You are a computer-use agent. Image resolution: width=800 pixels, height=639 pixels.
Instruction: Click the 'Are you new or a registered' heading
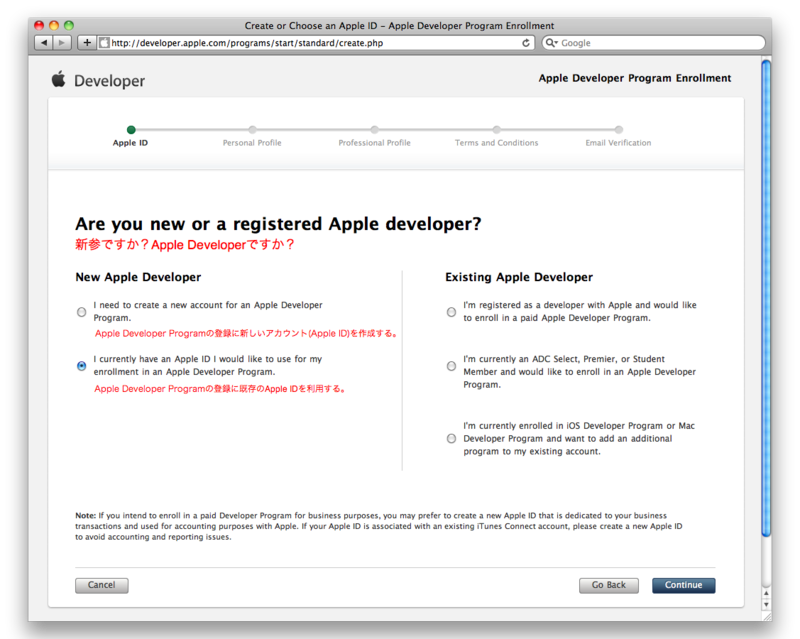(279, 224)
